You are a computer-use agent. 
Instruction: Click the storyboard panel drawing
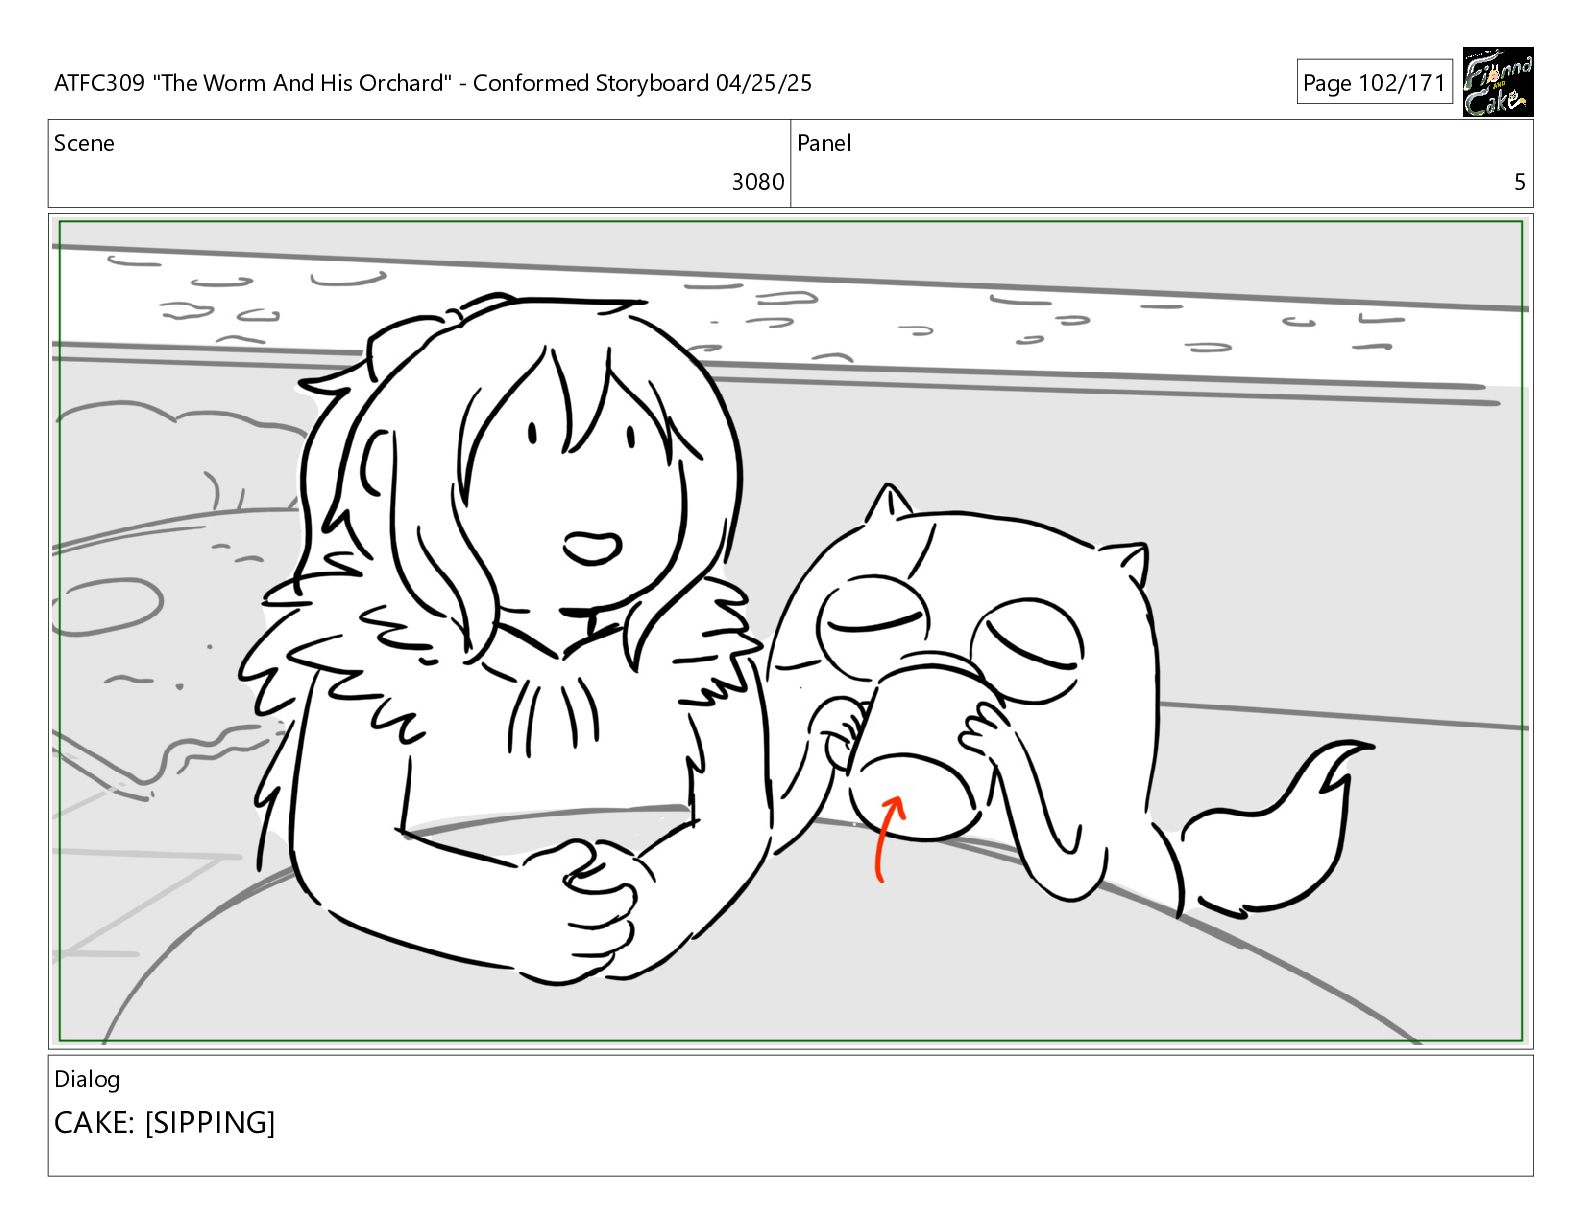(790, 631)
